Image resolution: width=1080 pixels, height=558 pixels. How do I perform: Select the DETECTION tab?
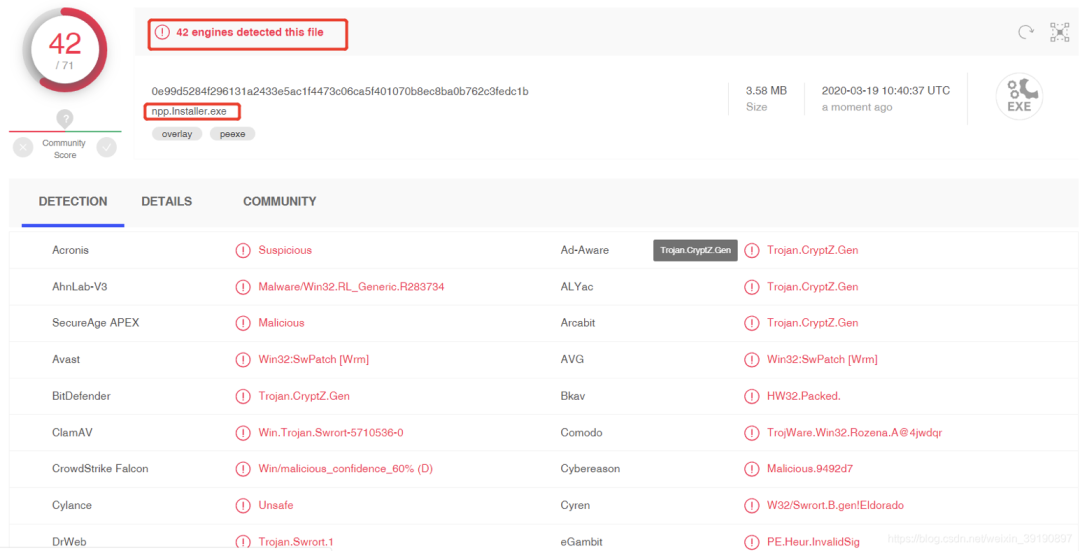(73, 201)
